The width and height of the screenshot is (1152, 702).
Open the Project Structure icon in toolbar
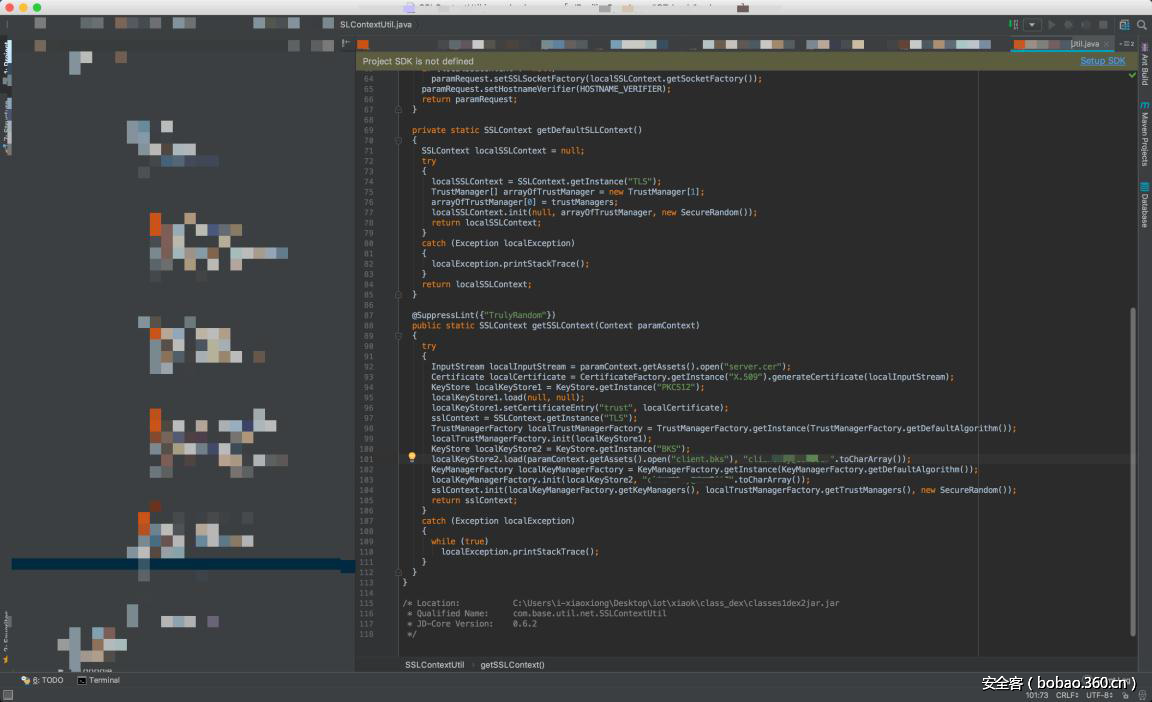(x=1125, y=24)
